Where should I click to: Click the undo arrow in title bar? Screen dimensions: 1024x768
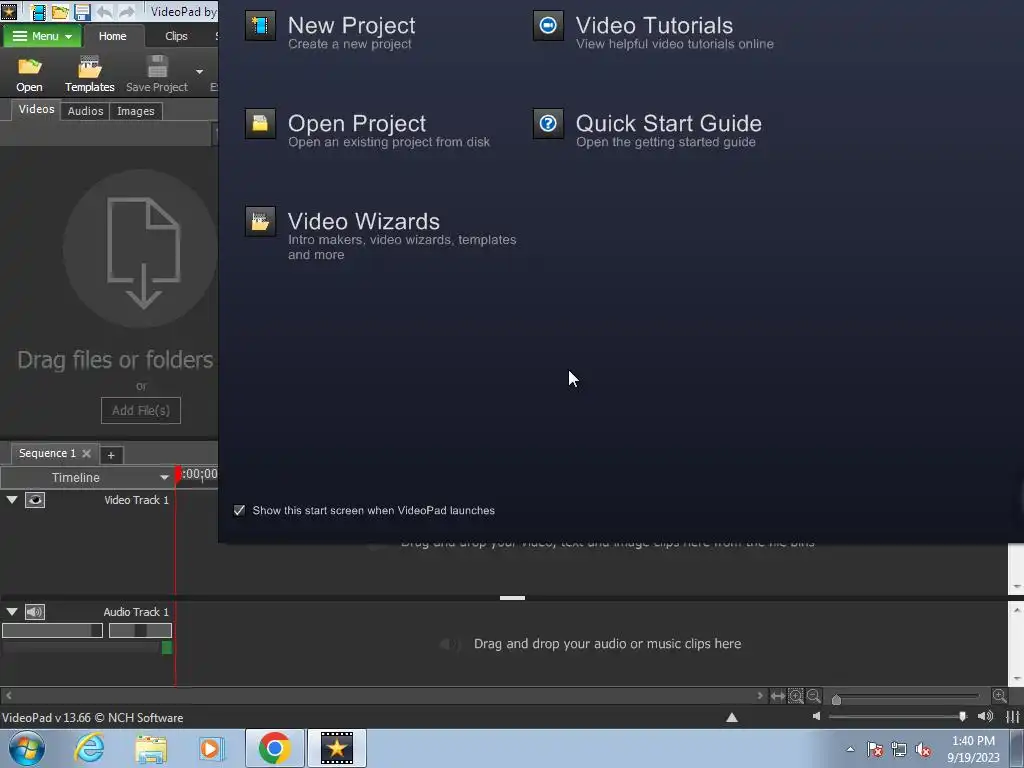point(104,12)
